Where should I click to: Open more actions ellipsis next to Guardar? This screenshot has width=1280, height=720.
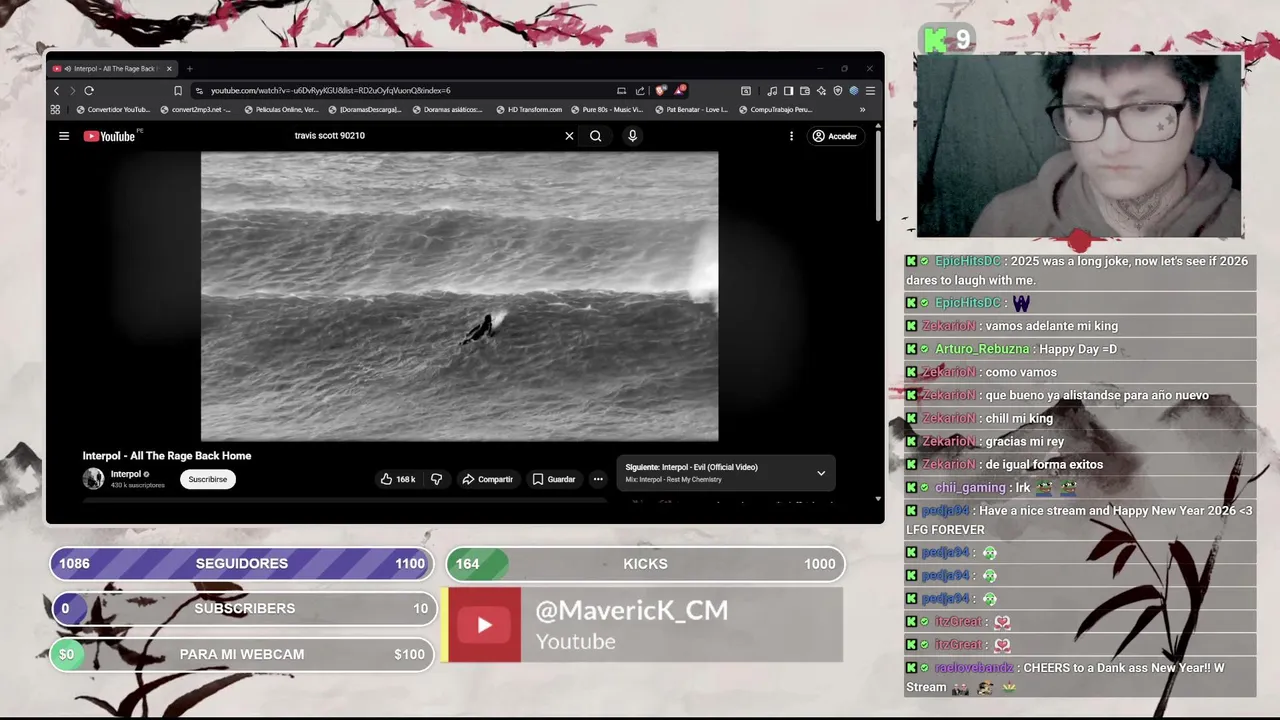pos(598,479)
